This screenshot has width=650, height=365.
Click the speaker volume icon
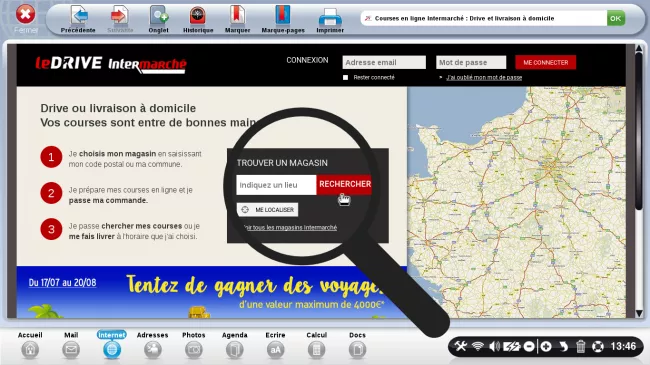tap(494, 346)
